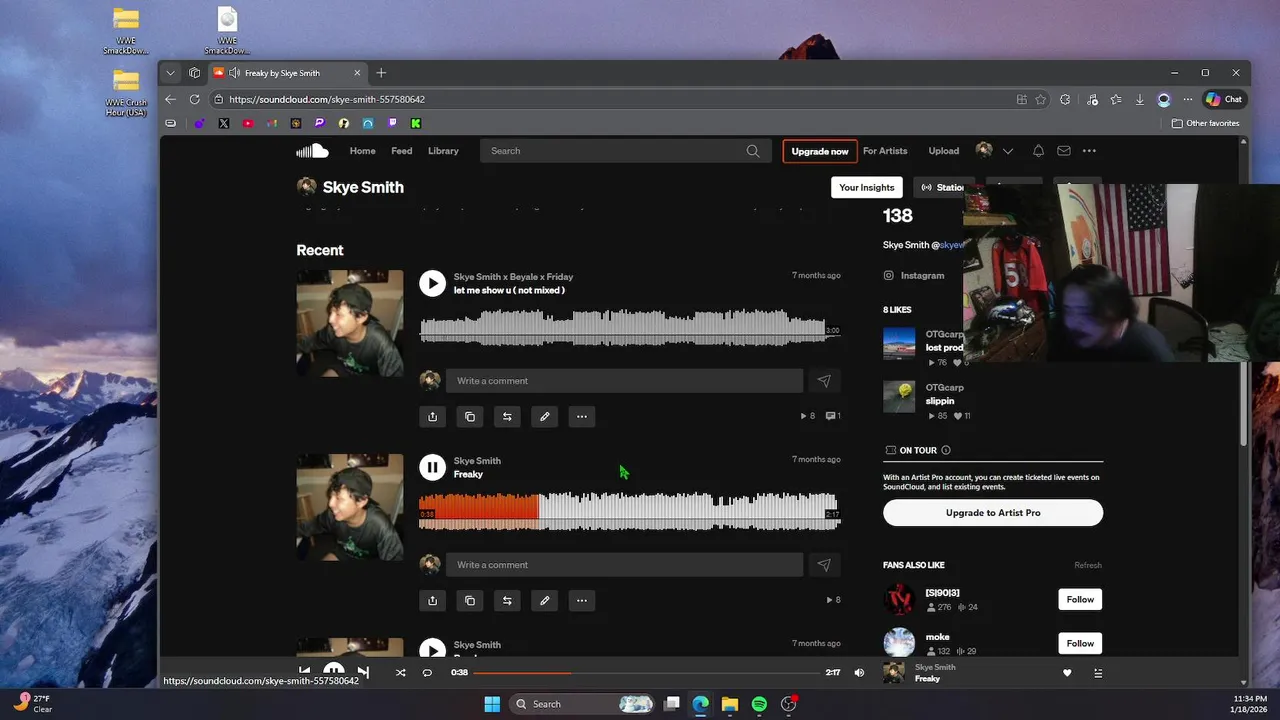Select the 'Freaky by Skye Smith' browser tab

[288, 73]
